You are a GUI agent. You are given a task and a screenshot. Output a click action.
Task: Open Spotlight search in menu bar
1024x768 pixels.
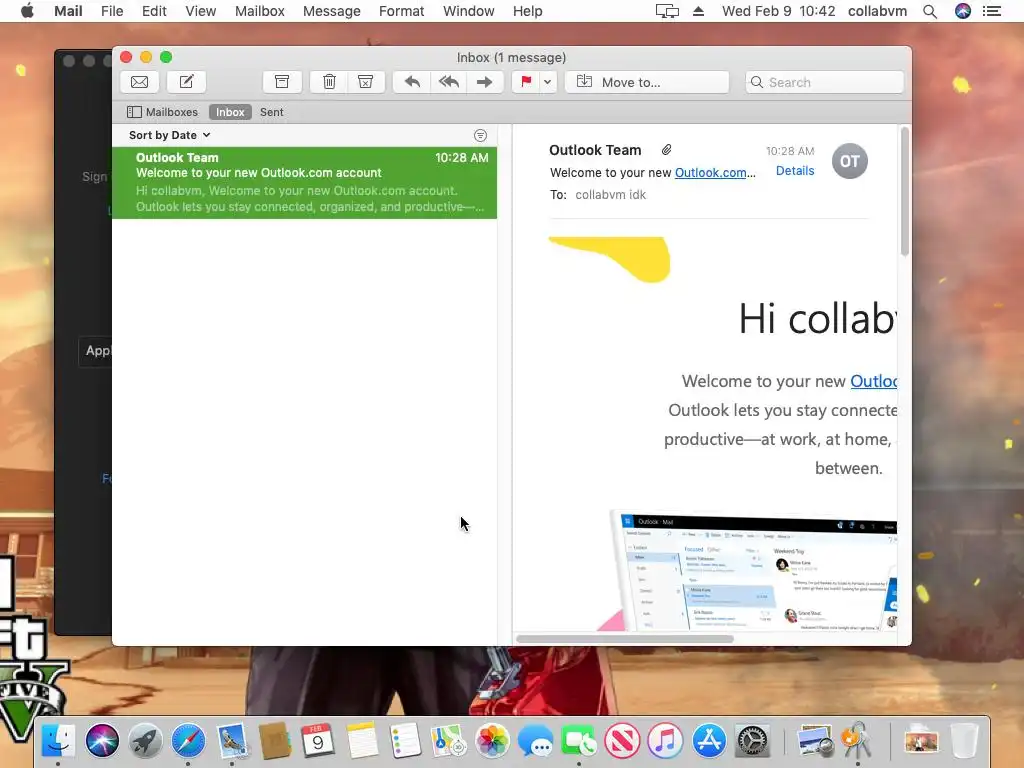(930, 11)
